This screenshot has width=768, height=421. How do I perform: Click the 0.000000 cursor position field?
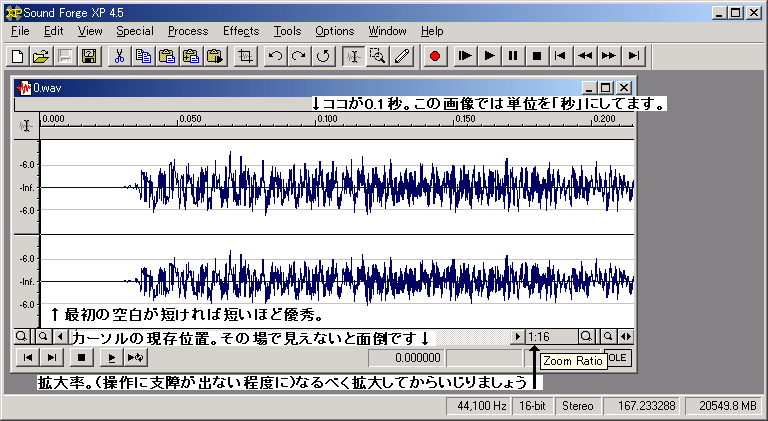407,358
